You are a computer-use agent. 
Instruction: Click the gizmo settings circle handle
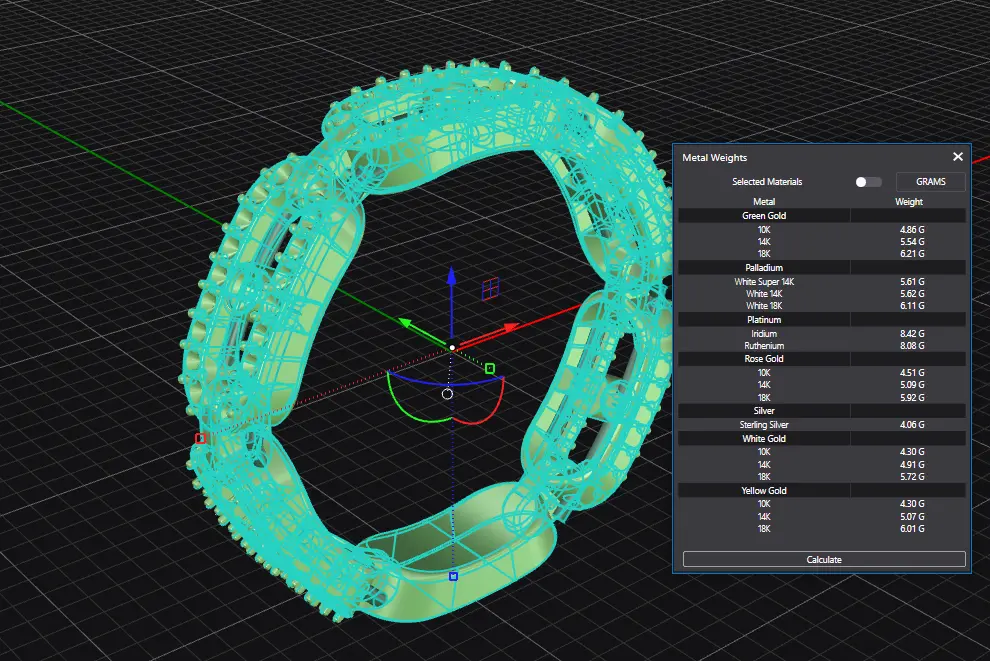(x=447, y=394)
